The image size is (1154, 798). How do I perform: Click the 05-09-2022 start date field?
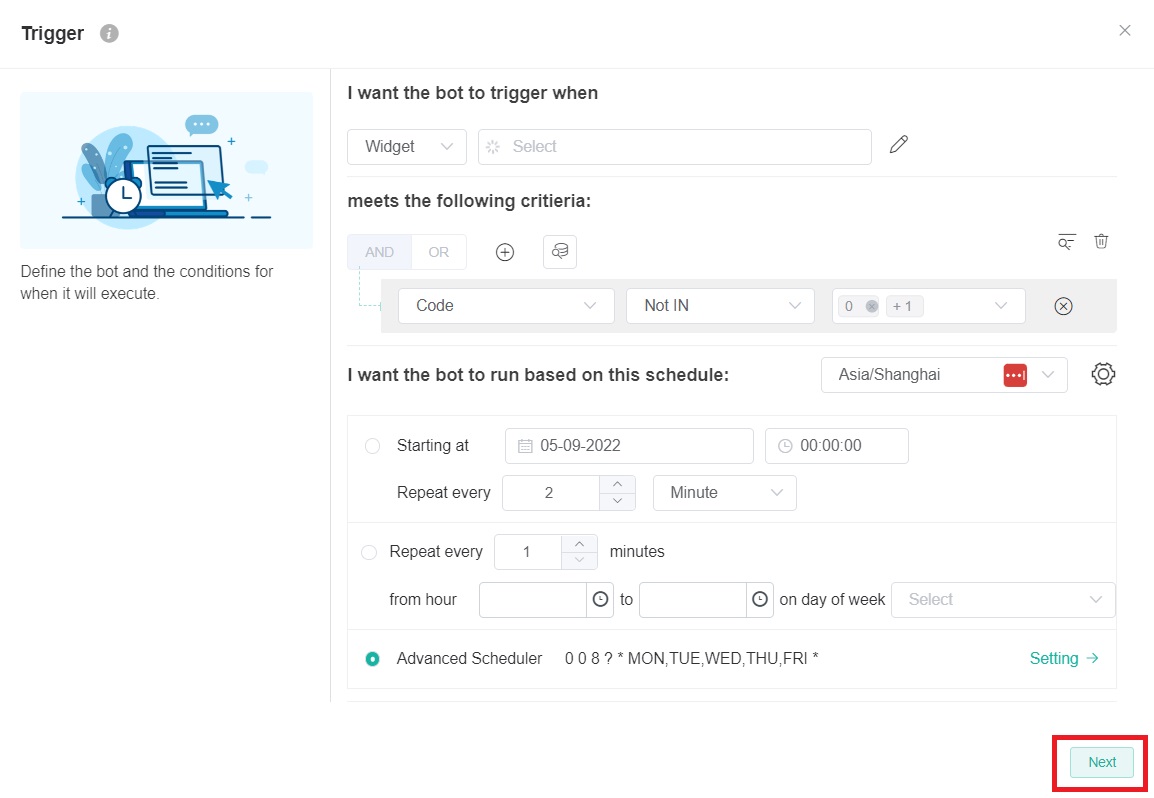[629, 446]
